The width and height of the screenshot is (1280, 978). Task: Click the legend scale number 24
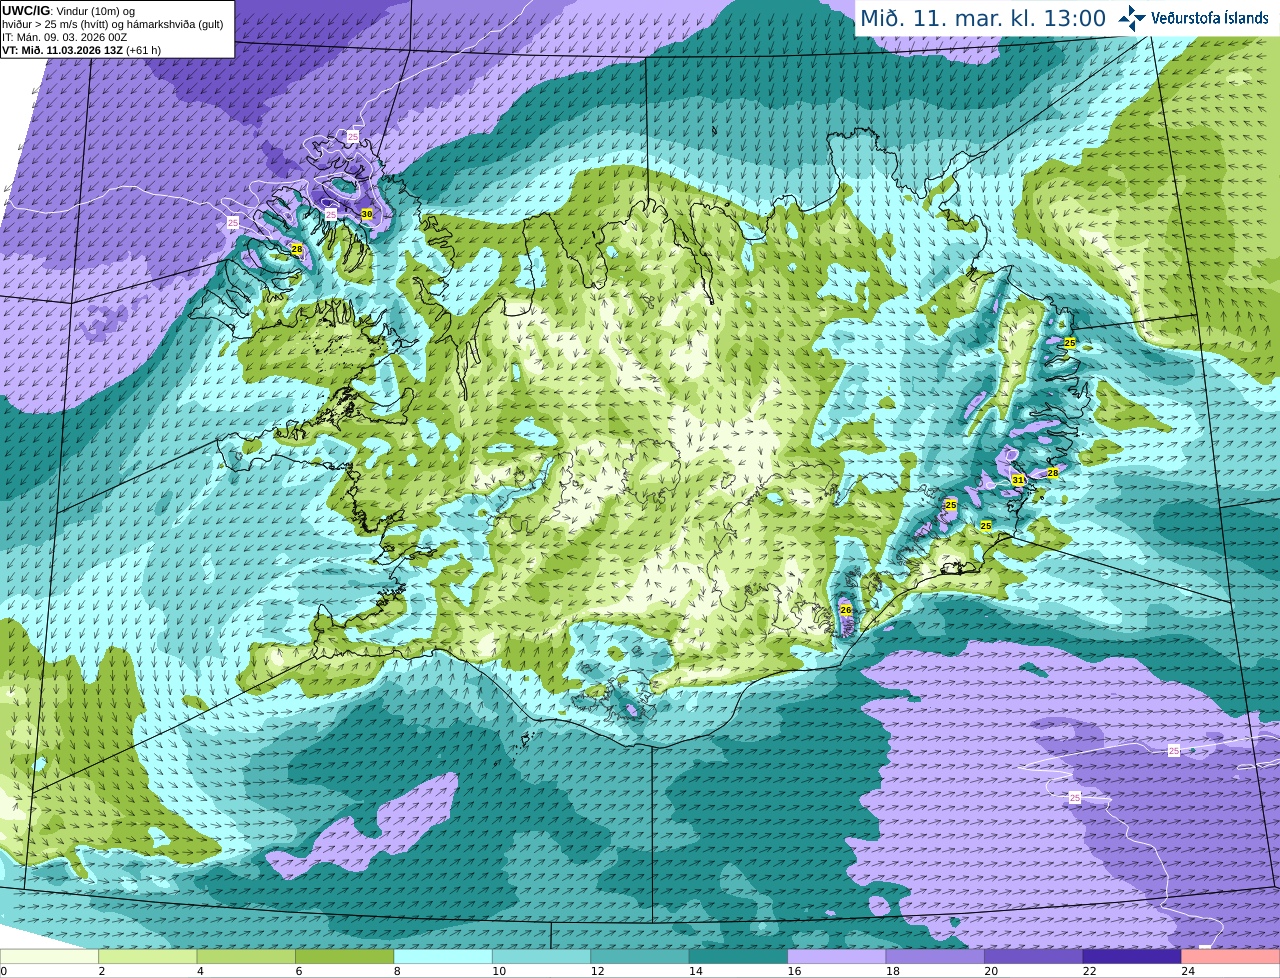coord(1188,971)
